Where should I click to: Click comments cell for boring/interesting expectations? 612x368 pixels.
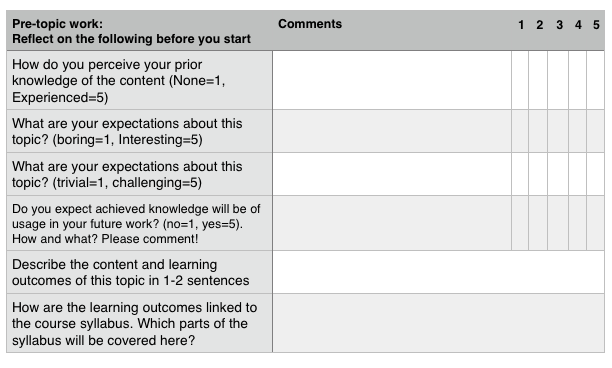(x=392, y=131)
